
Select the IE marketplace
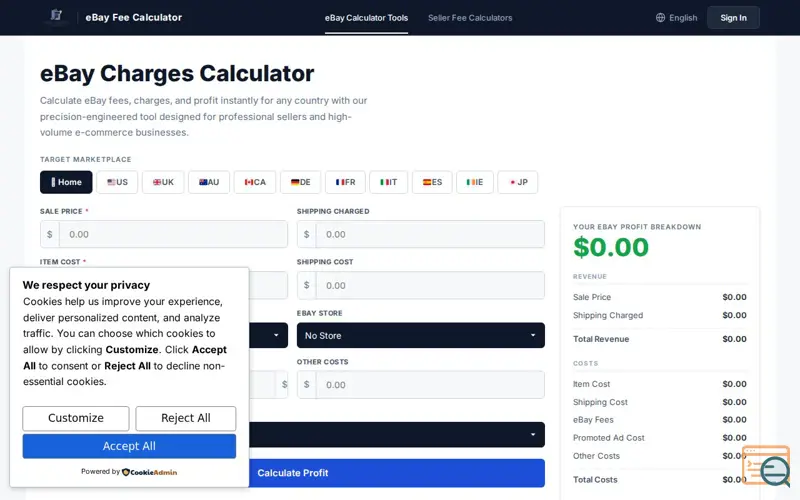point(474,182)
